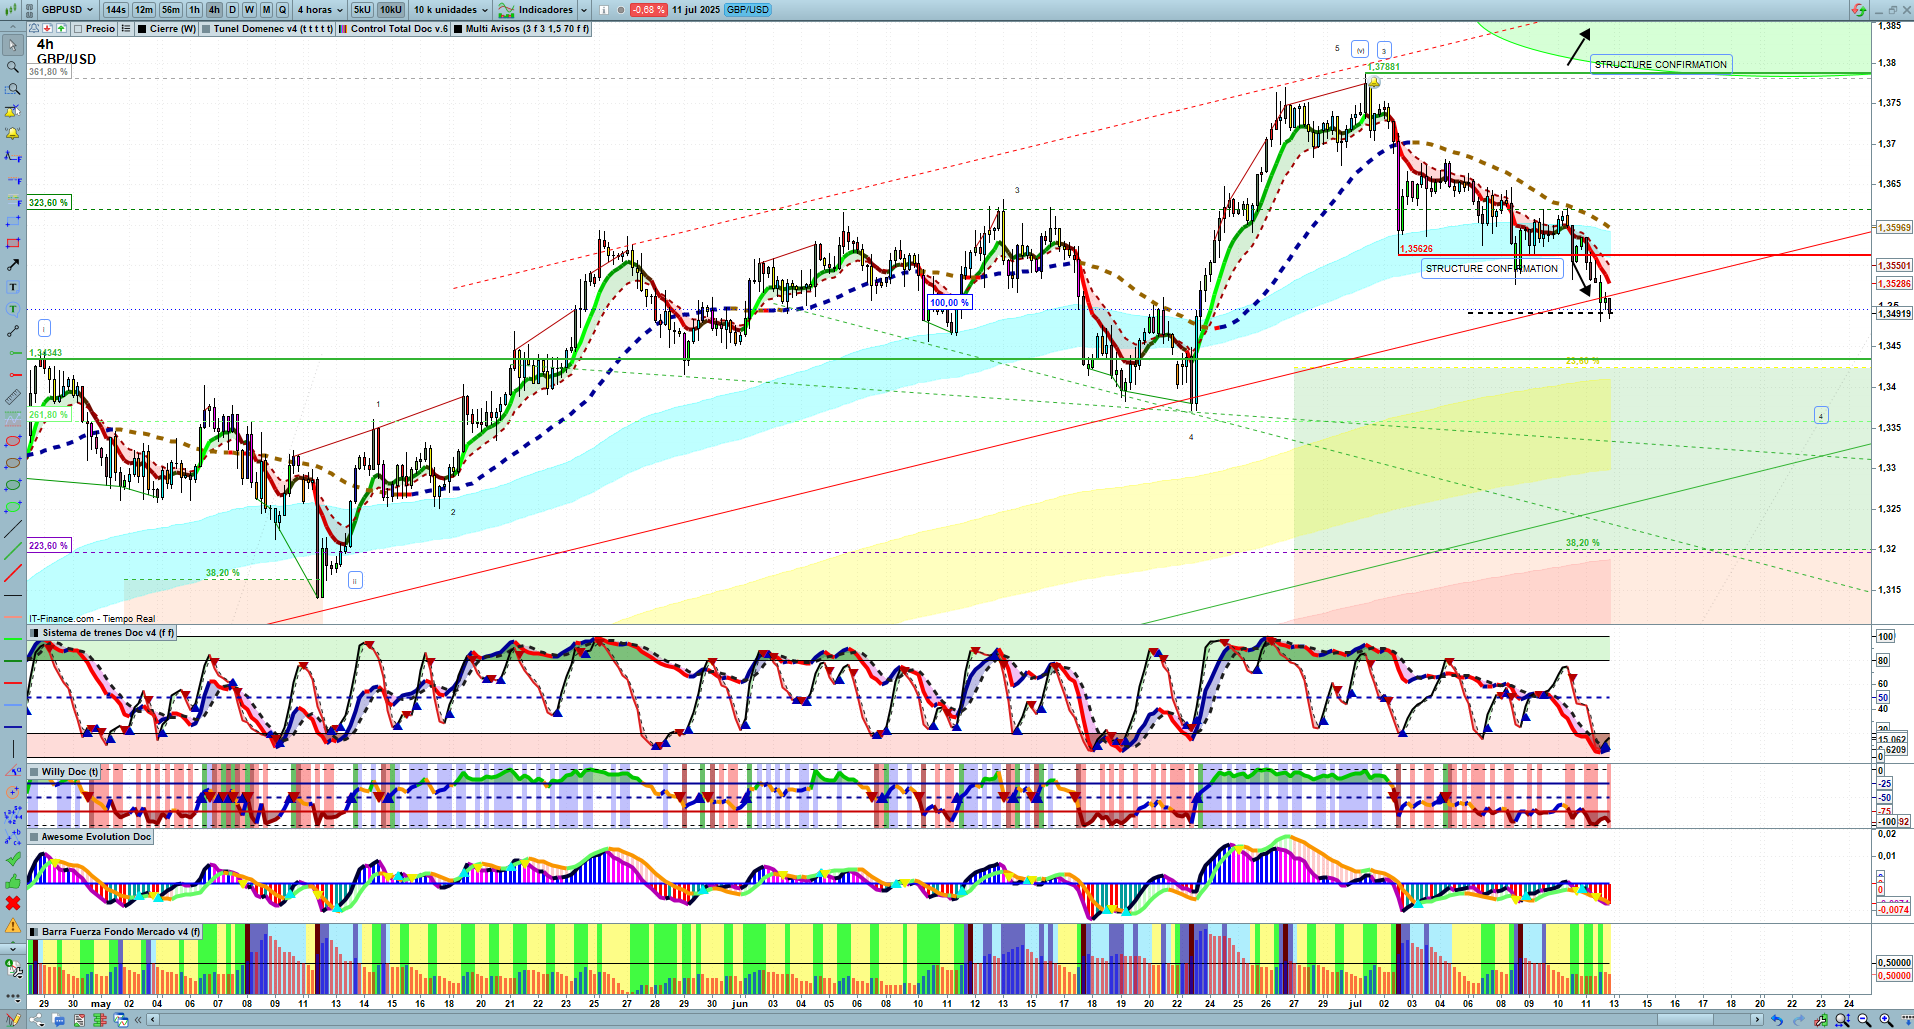Pick the magnifying glass zoom tool
The height and width of the screenshot is (1029, 1914).
coord(13,67)
